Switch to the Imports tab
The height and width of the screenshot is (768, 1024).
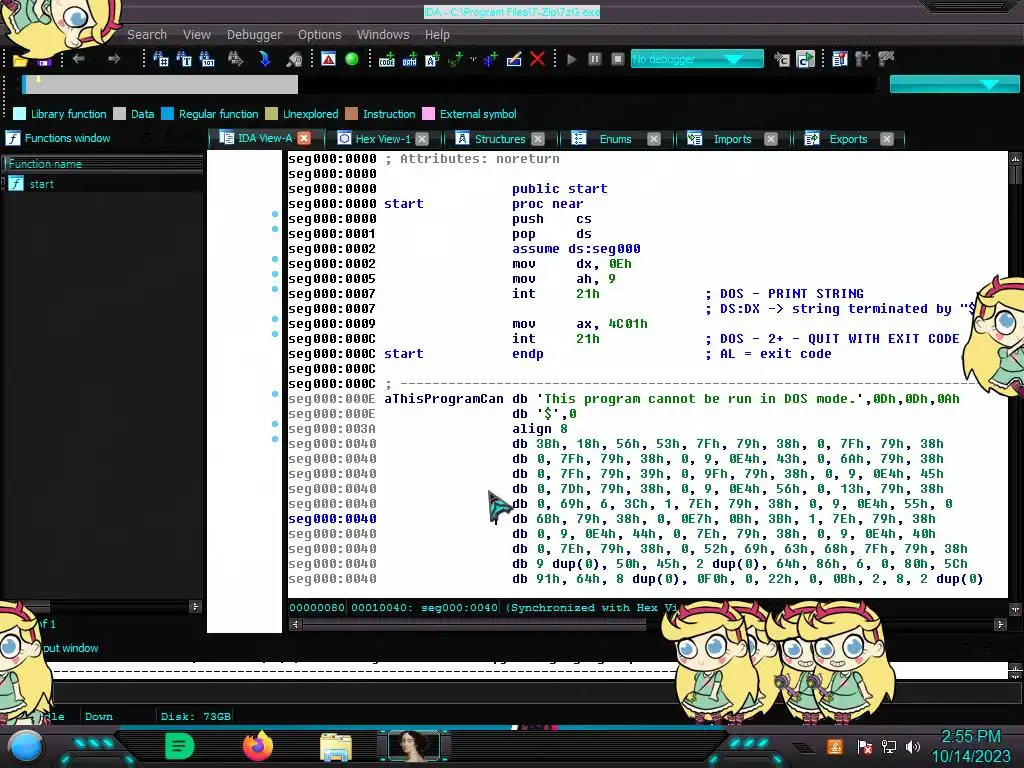coord(732,138)
